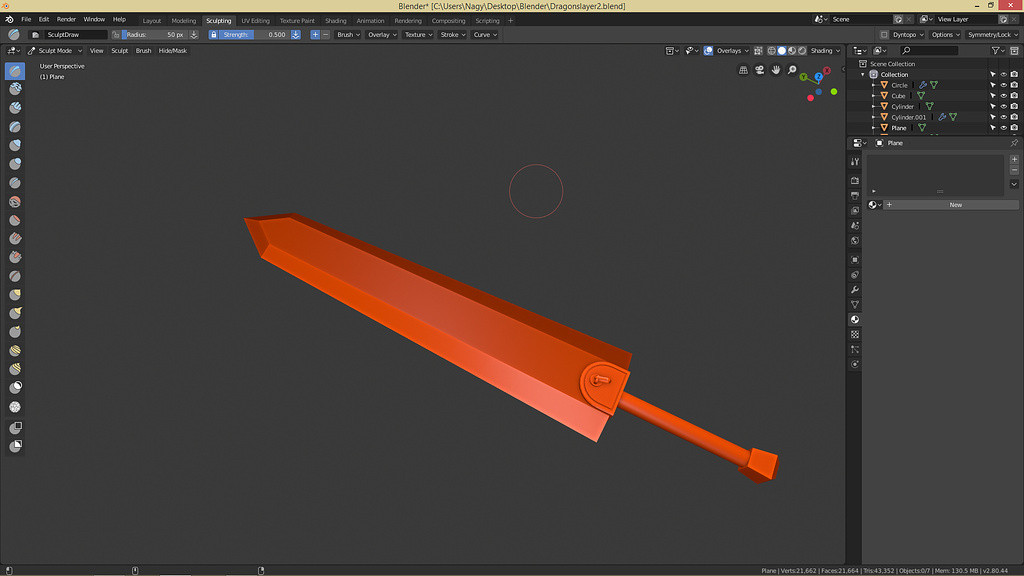Adjust the brush Radius slider
Viewport: 1024px width, 576px height.
[154, 35]
